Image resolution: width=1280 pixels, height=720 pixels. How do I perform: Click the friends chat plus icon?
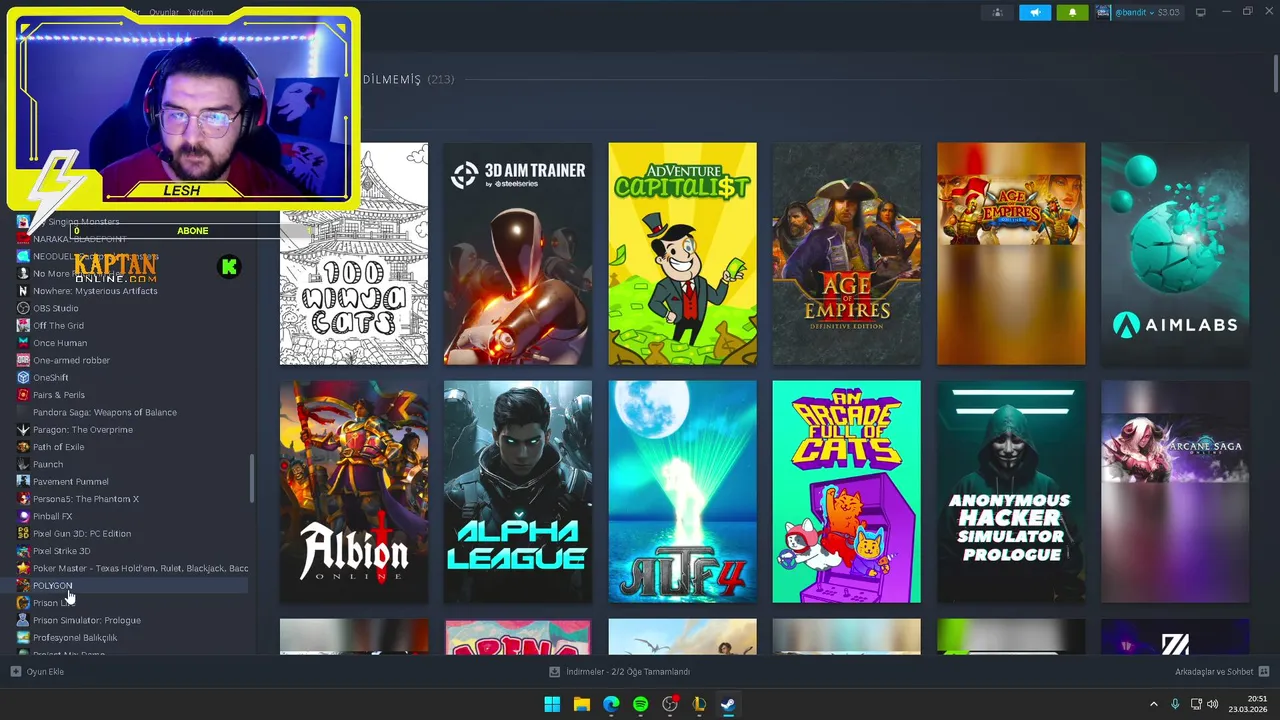pos(1264,672)
